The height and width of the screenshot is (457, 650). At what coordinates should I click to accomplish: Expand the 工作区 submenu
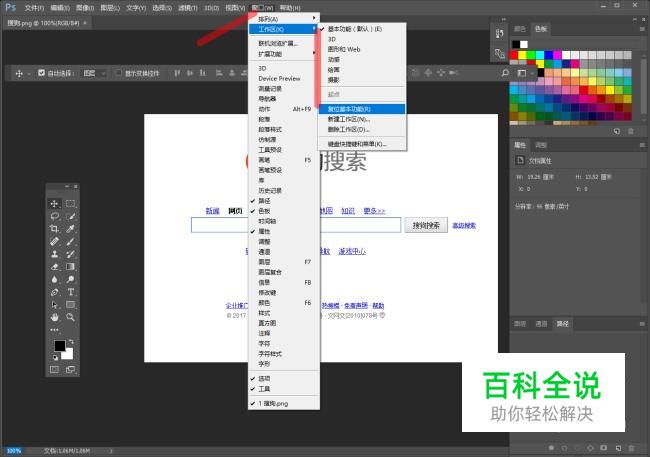tap(284, 29)
